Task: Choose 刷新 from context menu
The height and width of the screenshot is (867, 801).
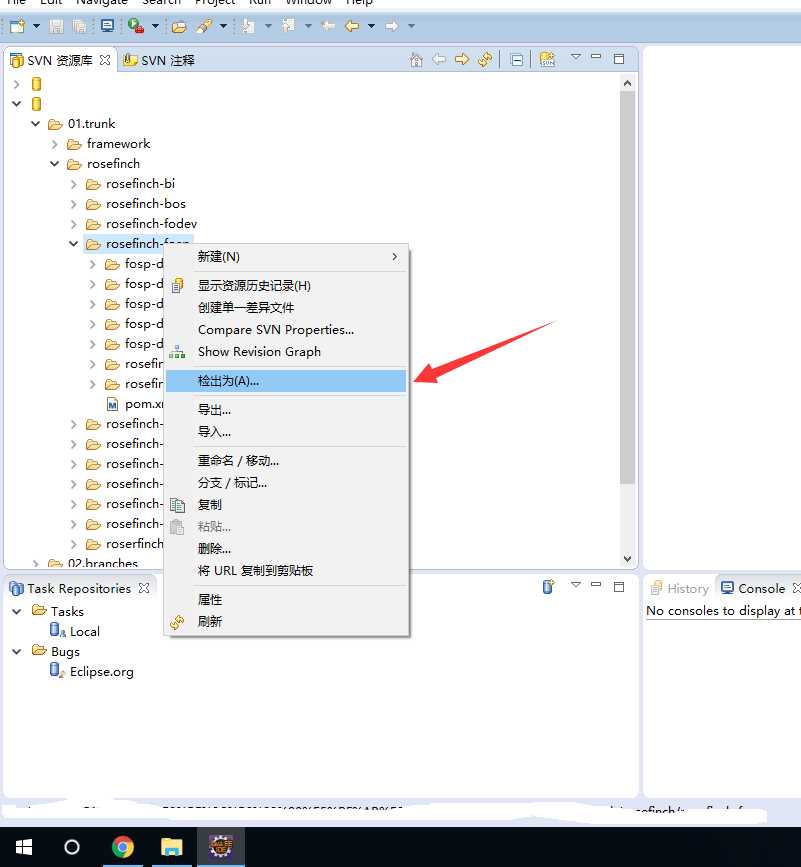Action: 286,622
